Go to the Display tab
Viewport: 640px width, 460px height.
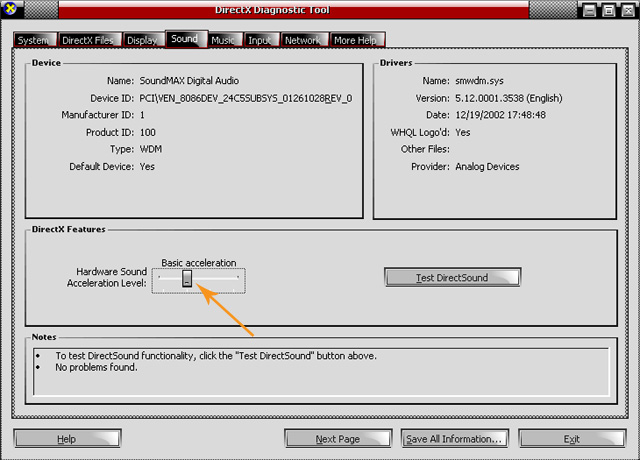coord(142,40)
